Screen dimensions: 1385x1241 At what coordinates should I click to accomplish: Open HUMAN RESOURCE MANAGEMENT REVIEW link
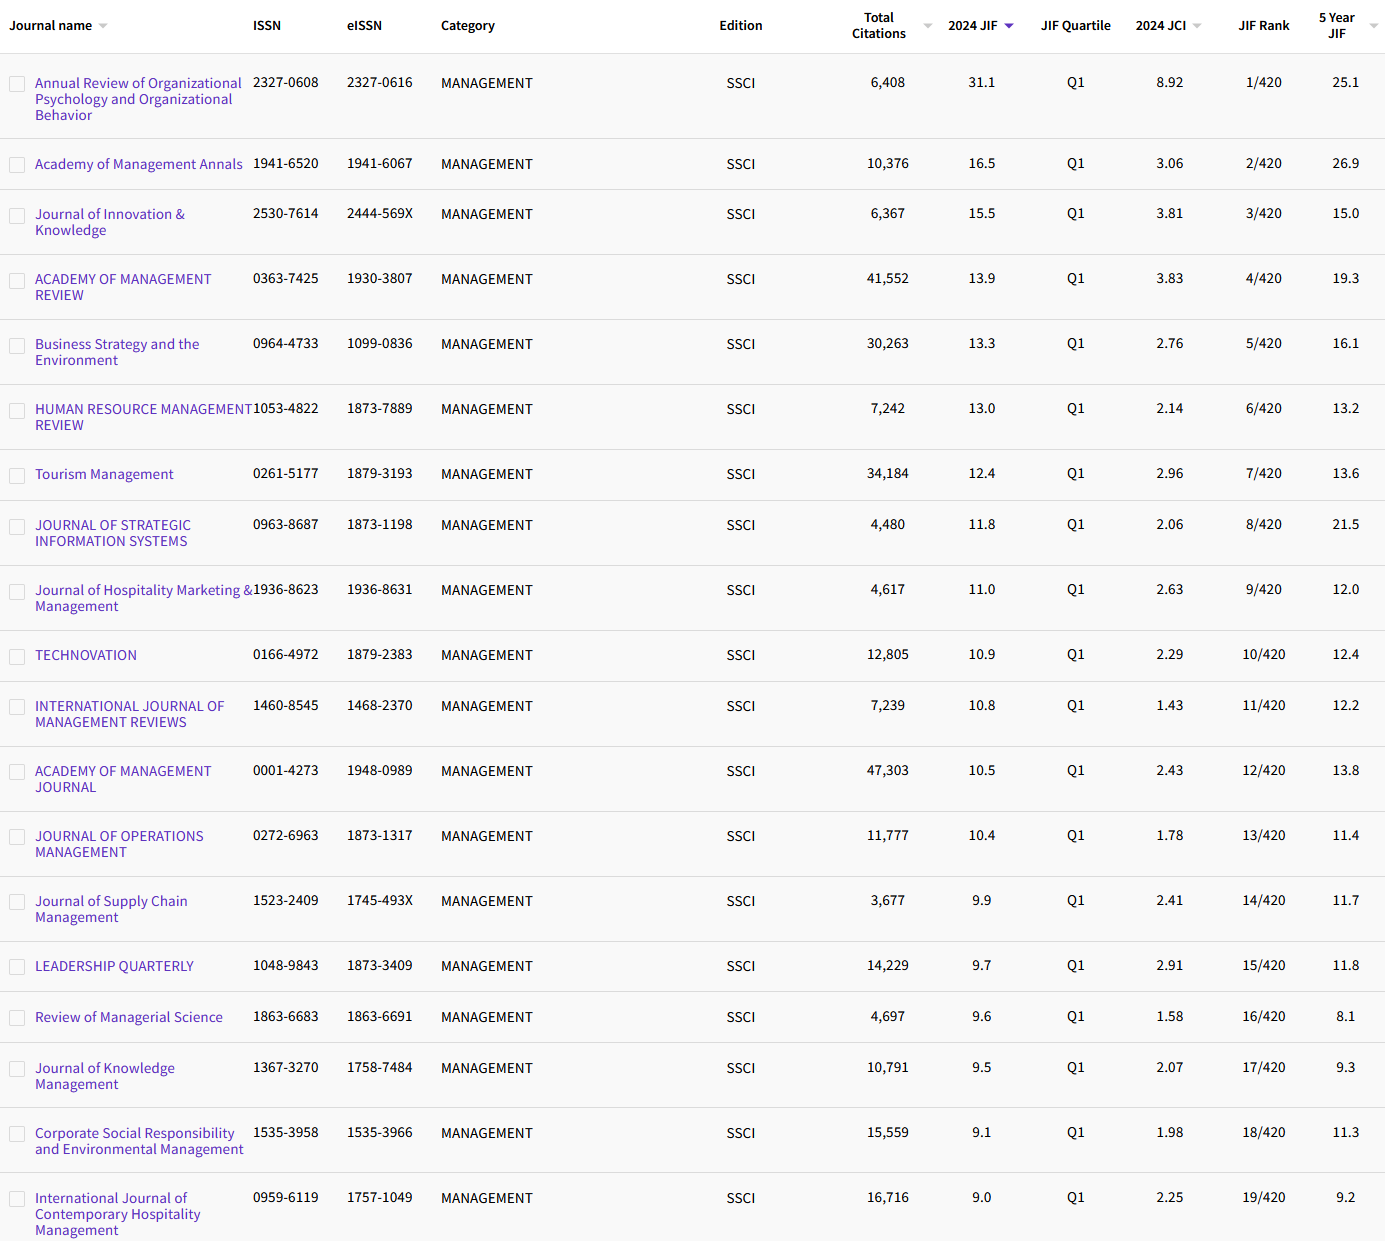pyautogui.click(x=143, y=417)
